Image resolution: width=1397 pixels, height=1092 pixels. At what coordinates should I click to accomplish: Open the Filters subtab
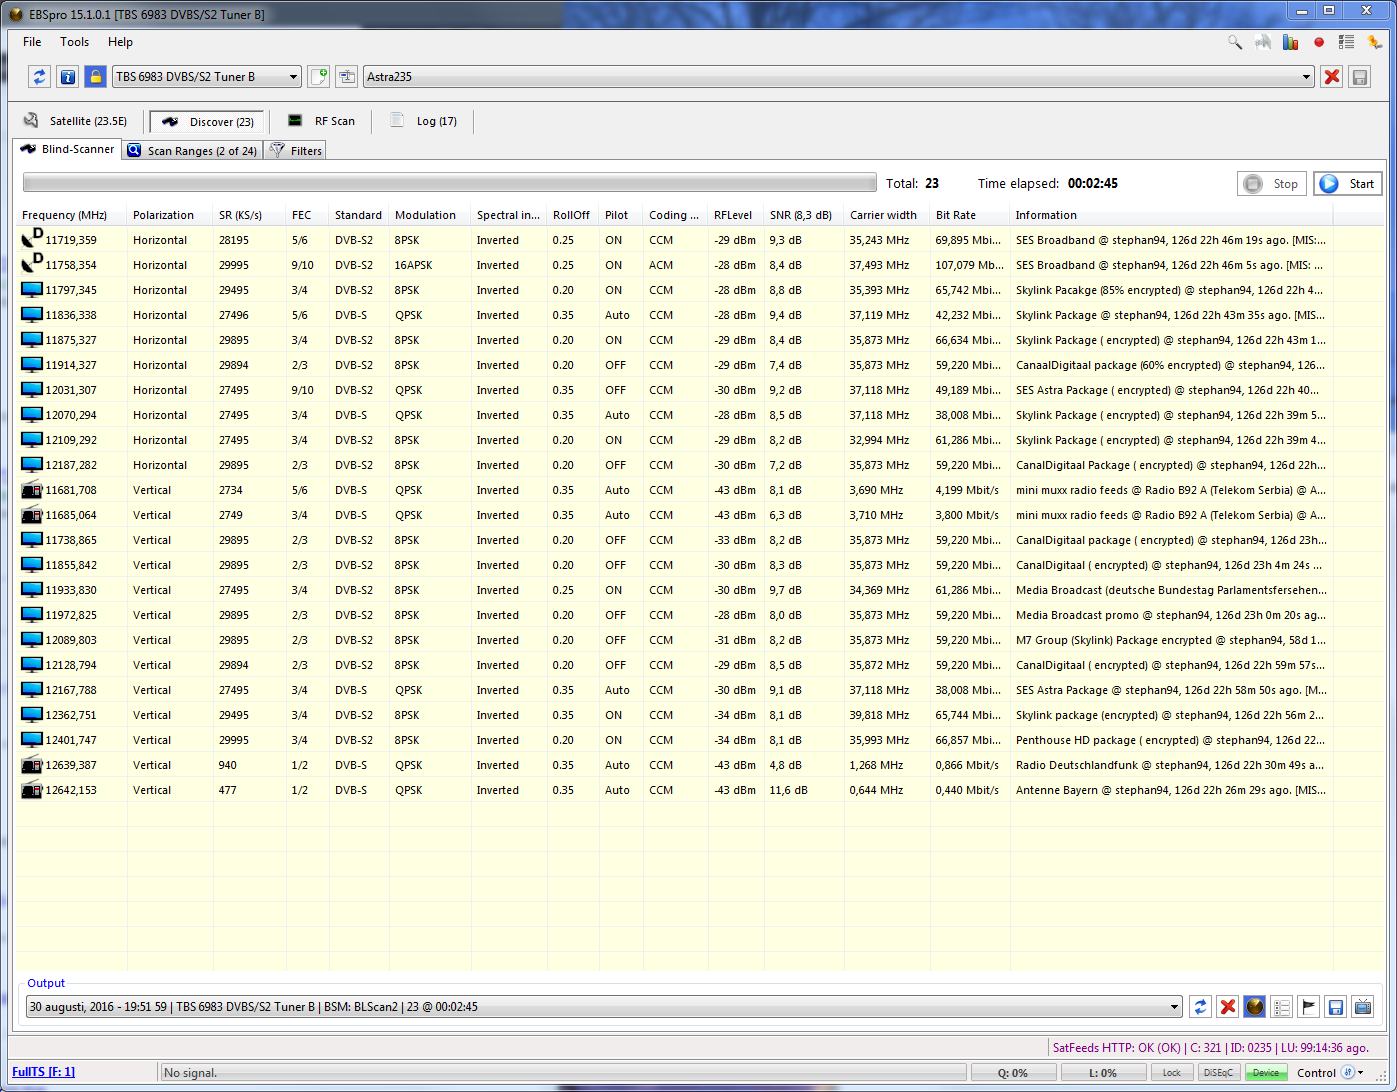click(x=295, y=151)
